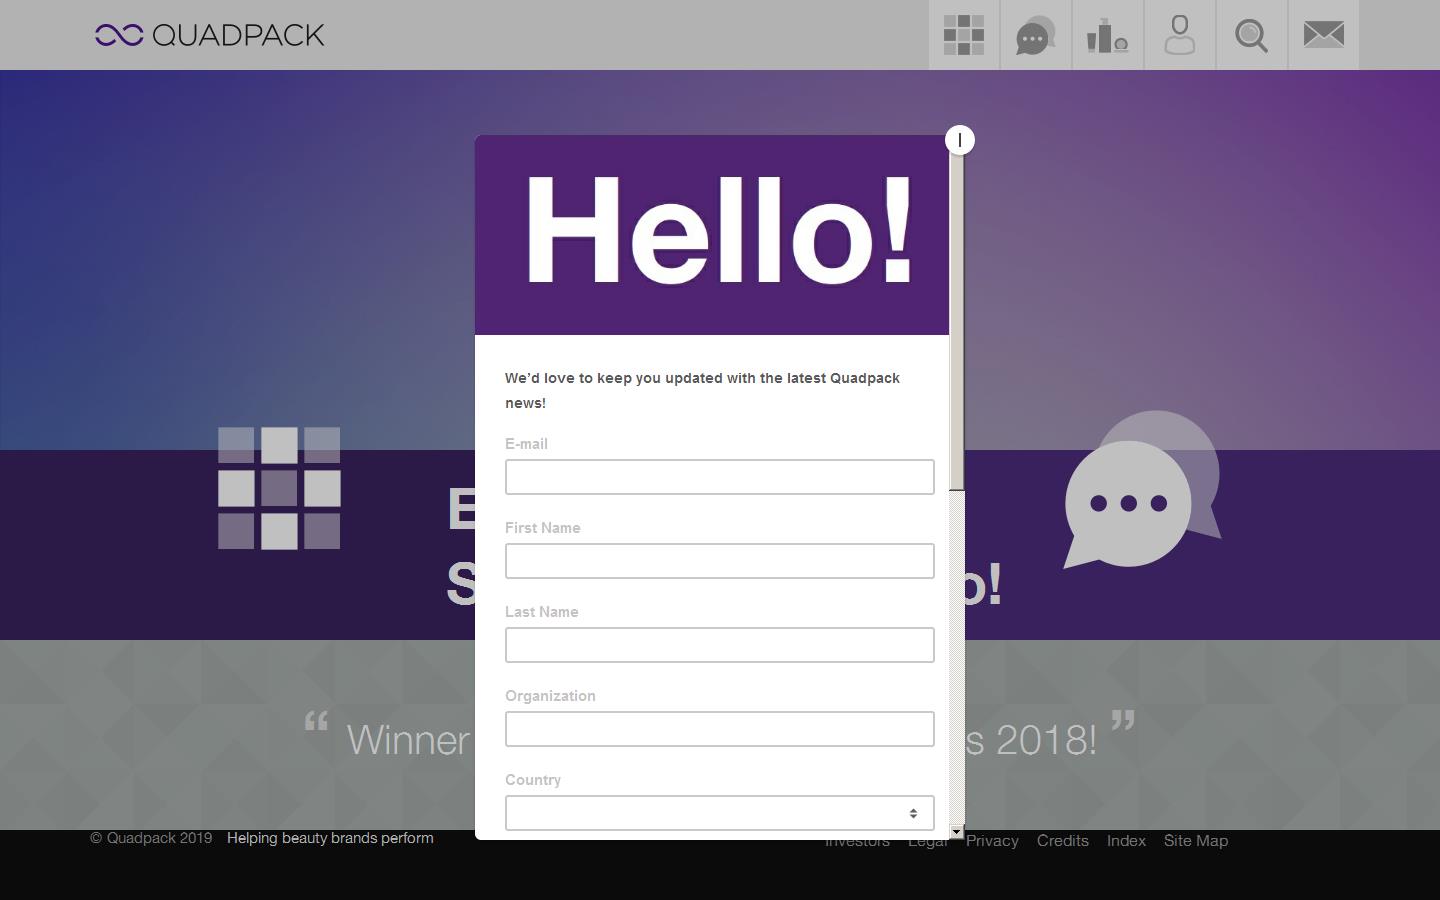Open the Site Map footer link

[x=1195, y=841]
